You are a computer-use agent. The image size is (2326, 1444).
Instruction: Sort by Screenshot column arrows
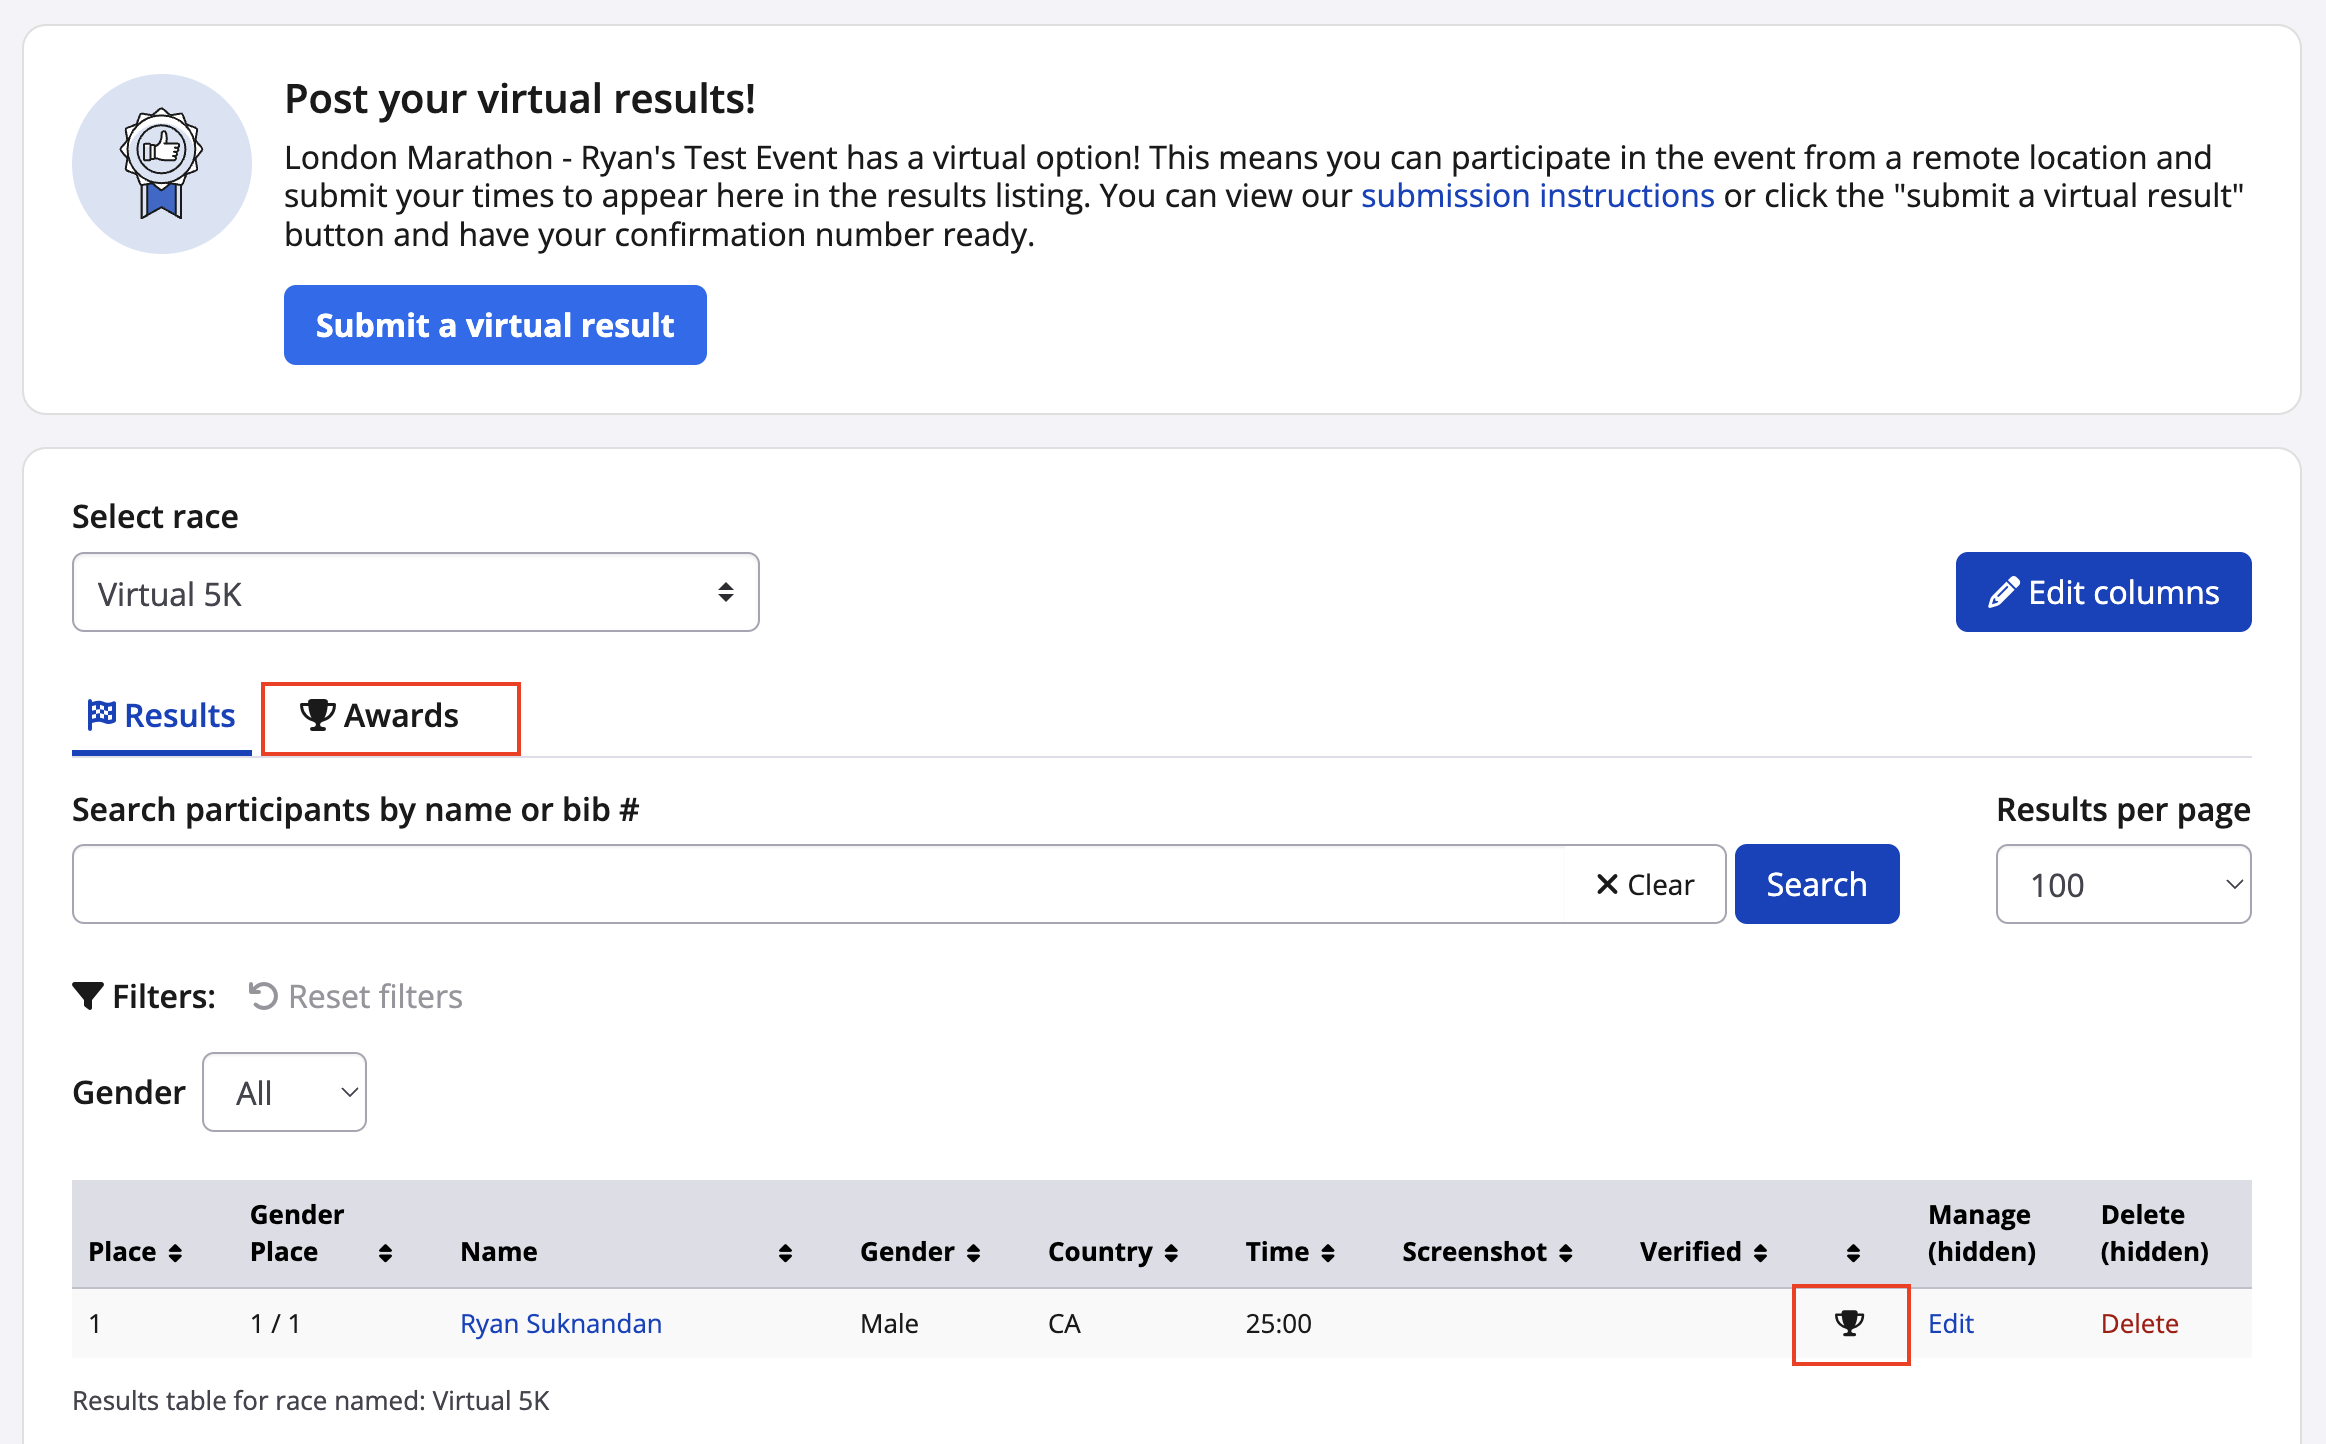pyautogui.click(x=1566, y=1253)
